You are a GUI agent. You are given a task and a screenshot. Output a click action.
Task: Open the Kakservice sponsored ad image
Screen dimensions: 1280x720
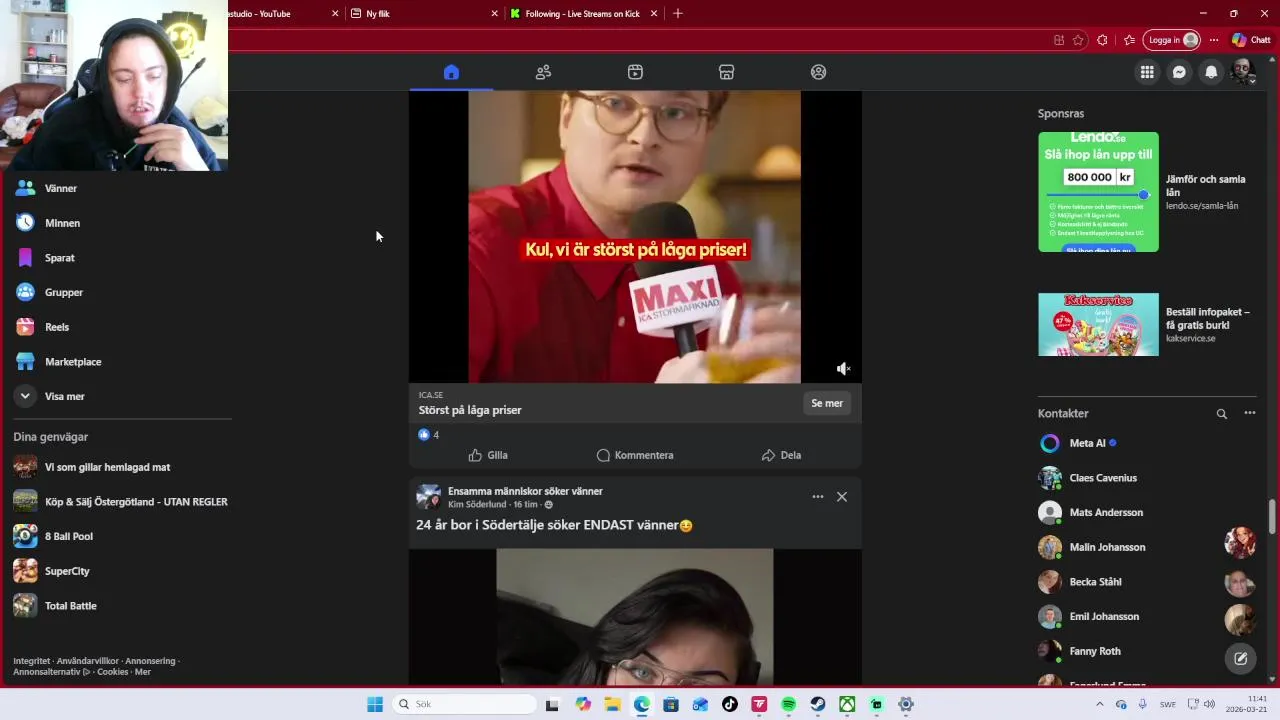1098,324
